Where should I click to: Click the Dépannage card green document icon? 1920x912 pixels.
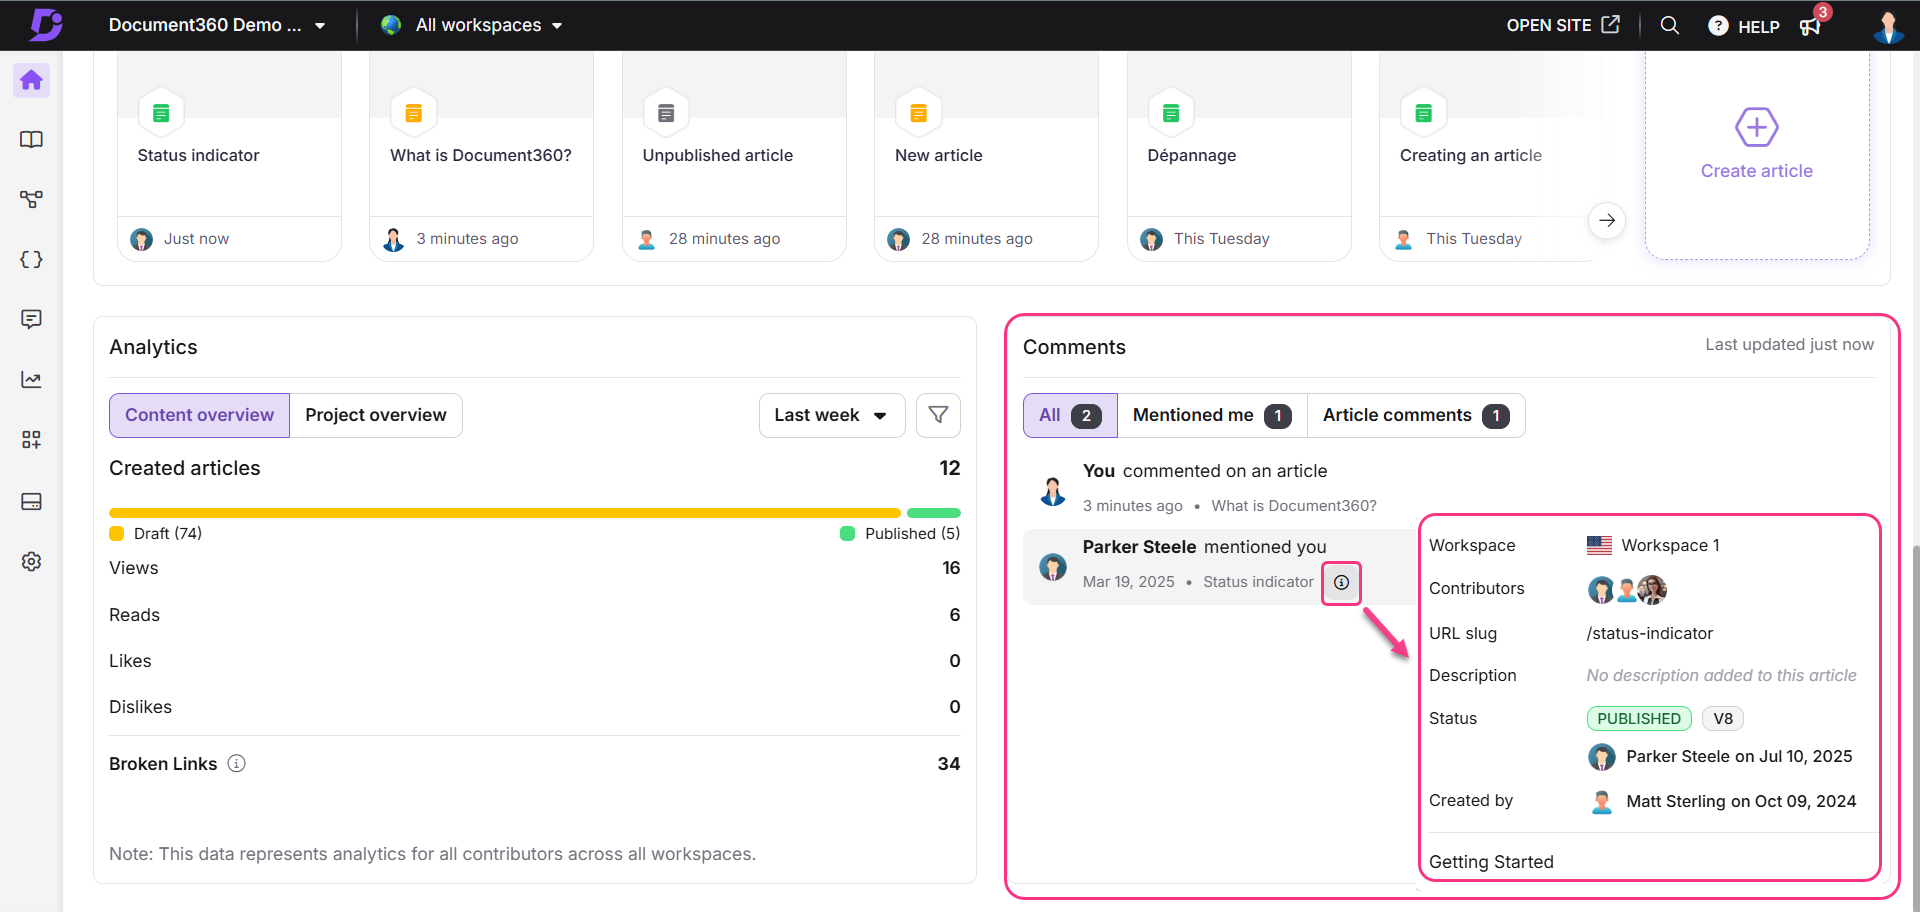pyautogui.click(x=1171, y=113)
